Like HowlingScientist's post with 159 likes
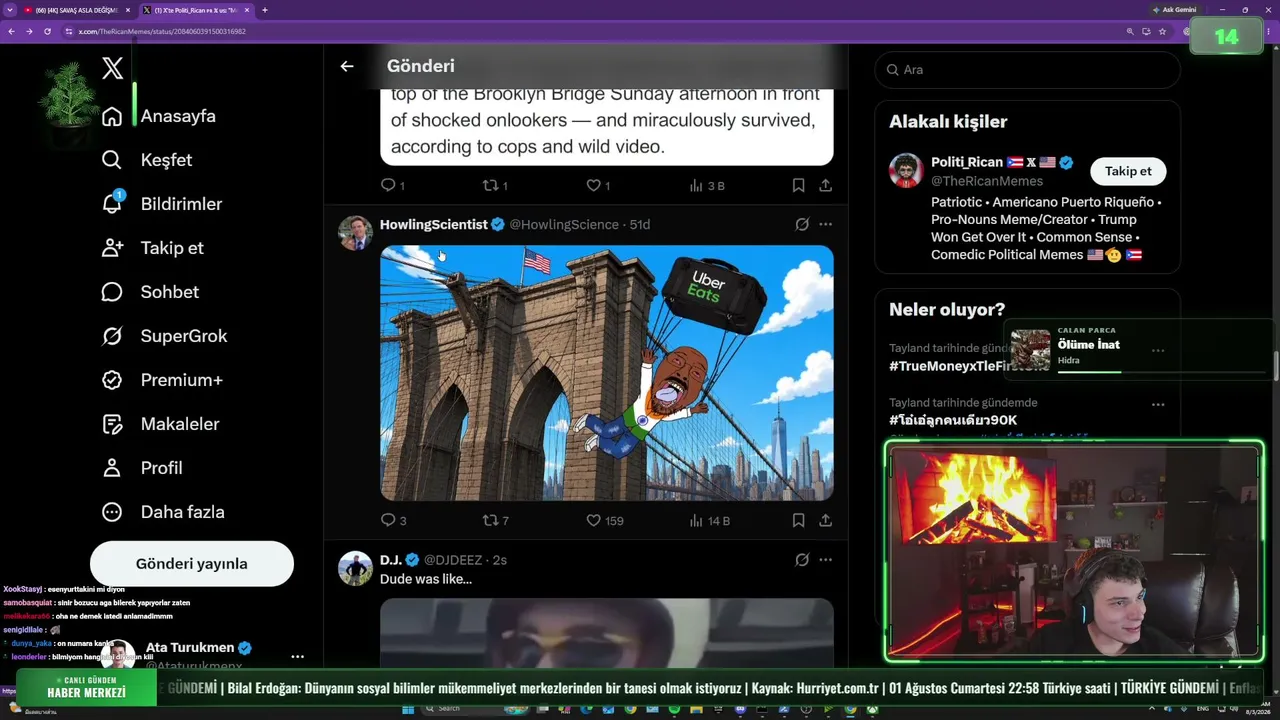 (604, 520)
